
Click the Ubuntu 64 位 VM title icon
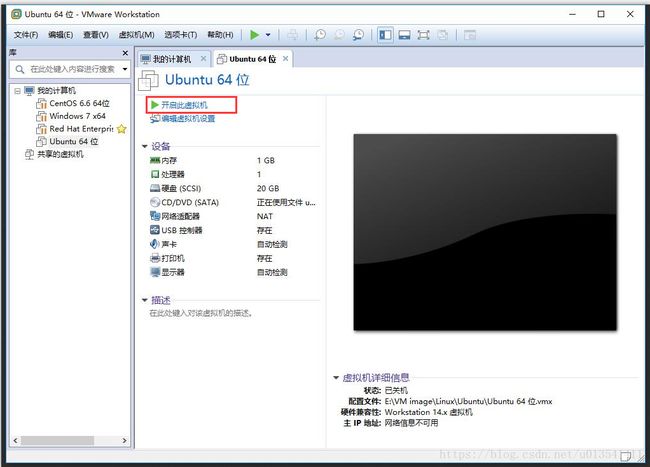[x=148, y=80]
